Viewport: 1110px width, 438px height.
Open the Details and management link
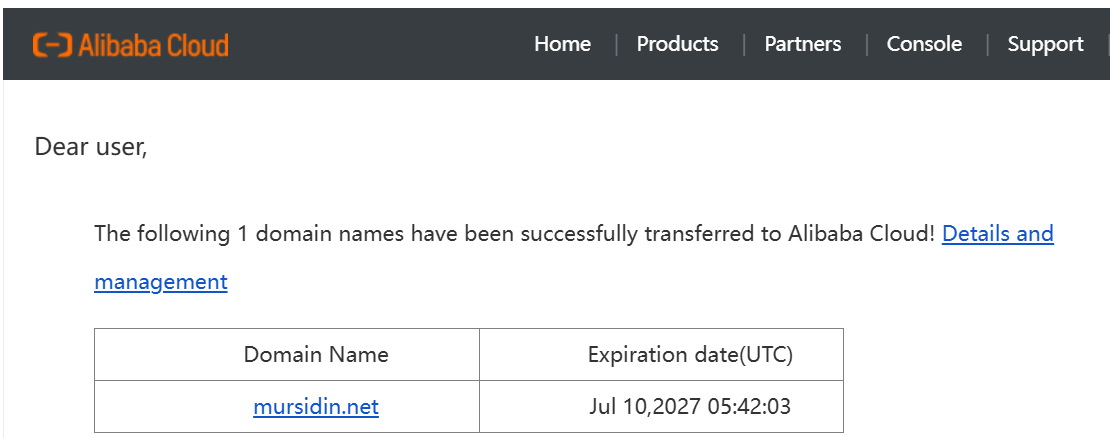coord(997,234)
